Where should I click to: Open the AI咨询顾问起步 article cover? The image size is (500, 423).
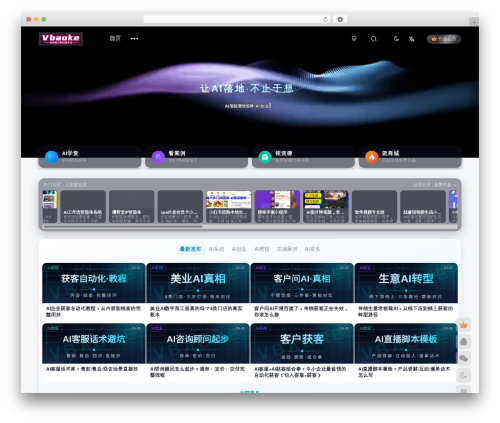[198, 343]
